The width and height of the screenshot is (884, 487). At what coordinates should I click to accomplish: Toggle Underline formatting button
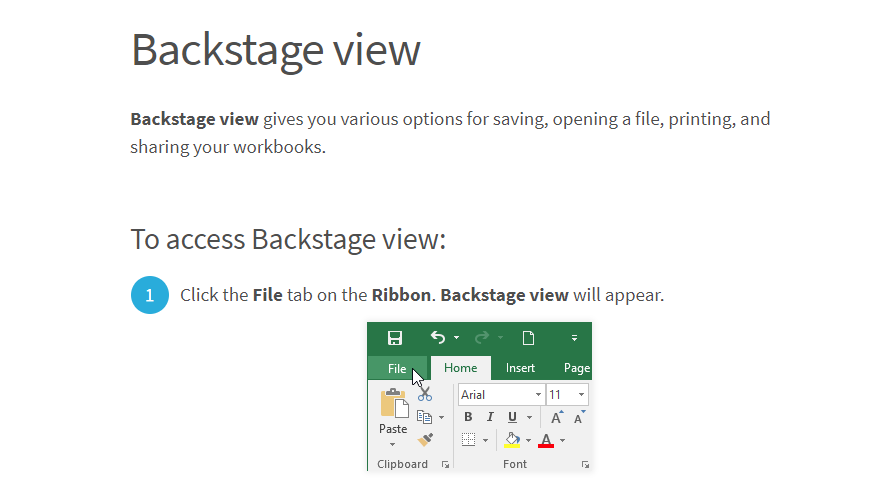pos(512,417)
